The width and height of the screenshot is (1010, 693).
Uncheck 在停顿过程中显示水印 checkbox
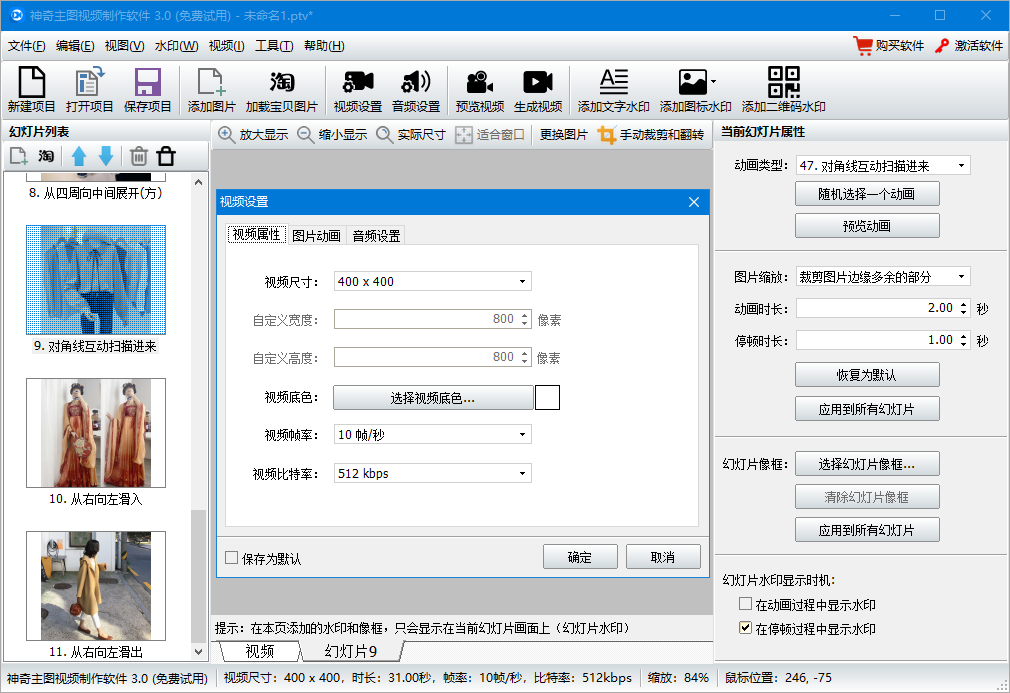tap(745, 628)
